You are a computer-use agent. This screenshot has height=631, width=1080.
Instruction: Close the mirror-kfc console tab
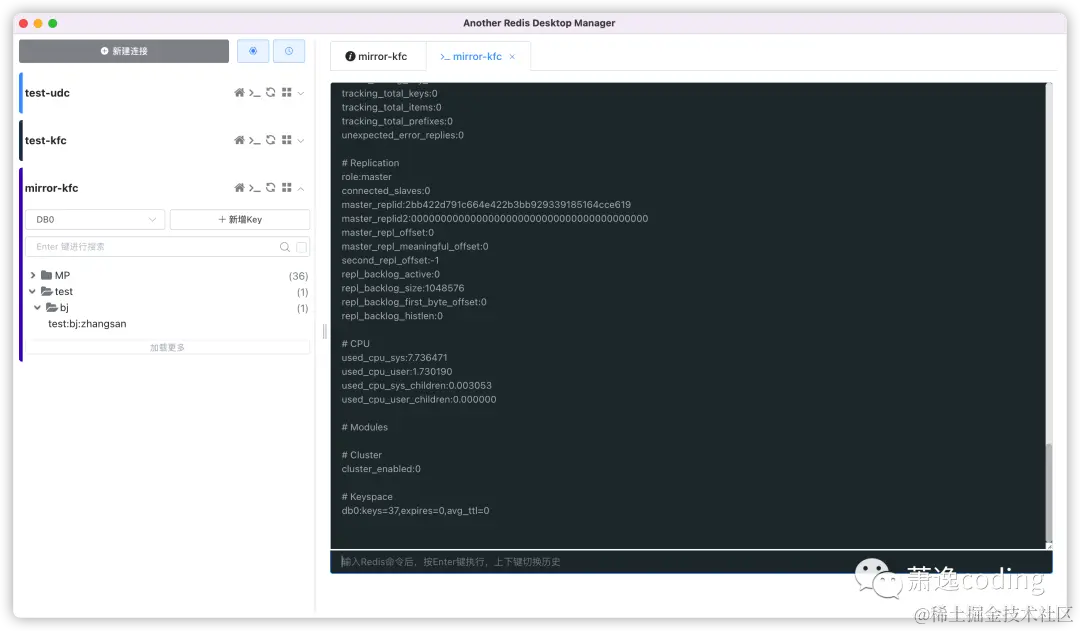pos(512,56)
